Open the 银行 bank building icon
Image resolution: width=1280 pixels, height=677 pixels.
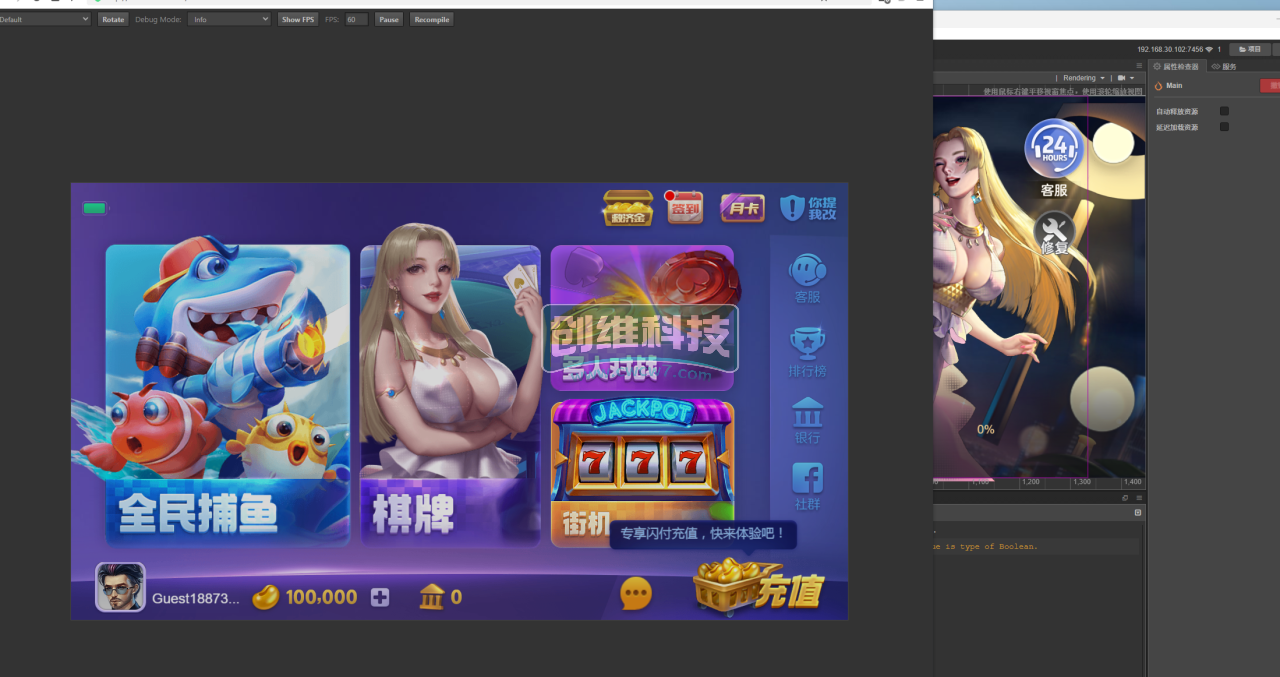[808, 420]
